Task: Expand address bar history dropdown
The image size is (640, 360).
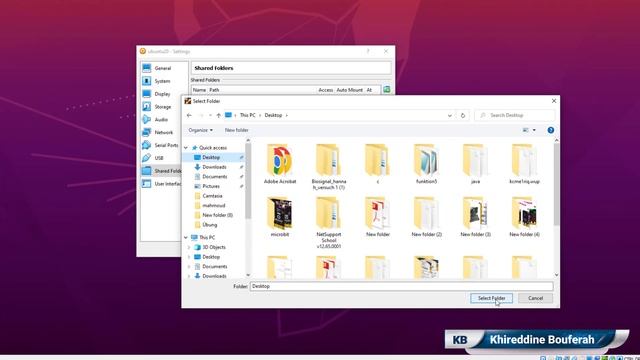Action: pyautogui.click(x=449, y=116)
